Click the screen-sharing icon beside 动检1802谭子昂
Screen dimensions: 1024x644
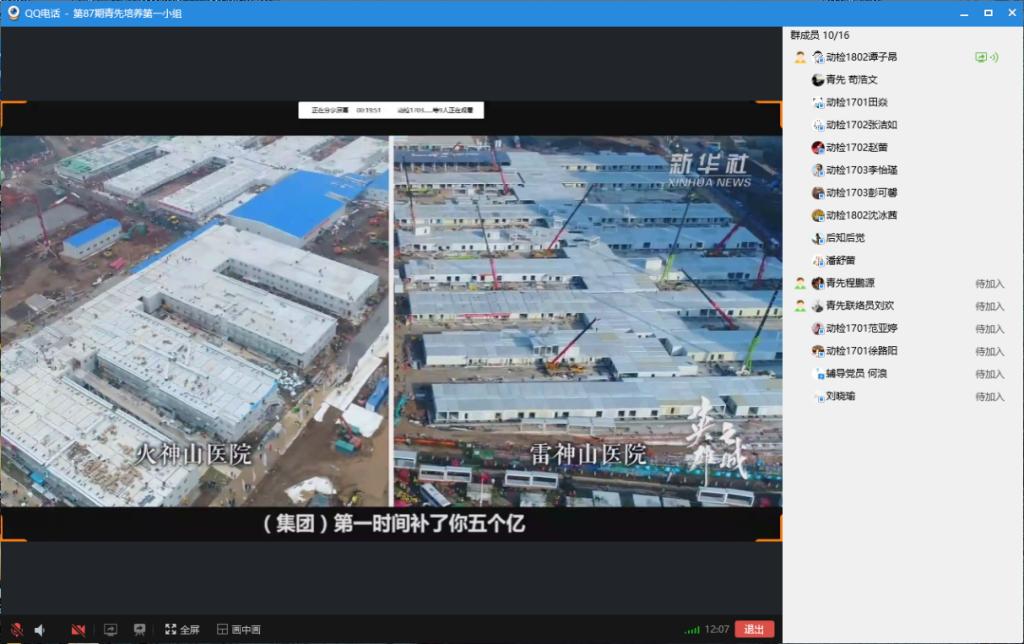coord(980,57)
